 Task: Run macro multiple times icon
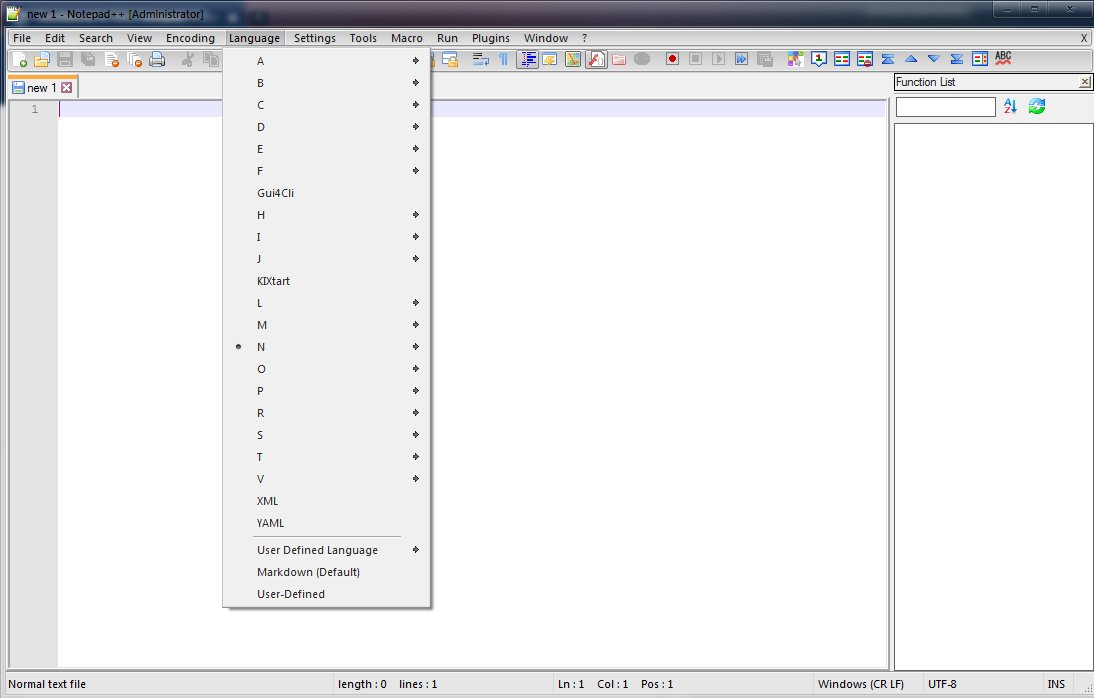point(742,59)
